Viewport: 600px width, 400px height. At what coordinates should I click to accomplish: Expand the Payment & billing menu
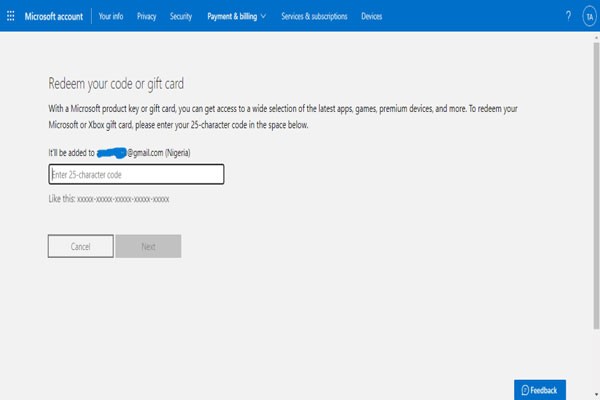click(231, 16)
